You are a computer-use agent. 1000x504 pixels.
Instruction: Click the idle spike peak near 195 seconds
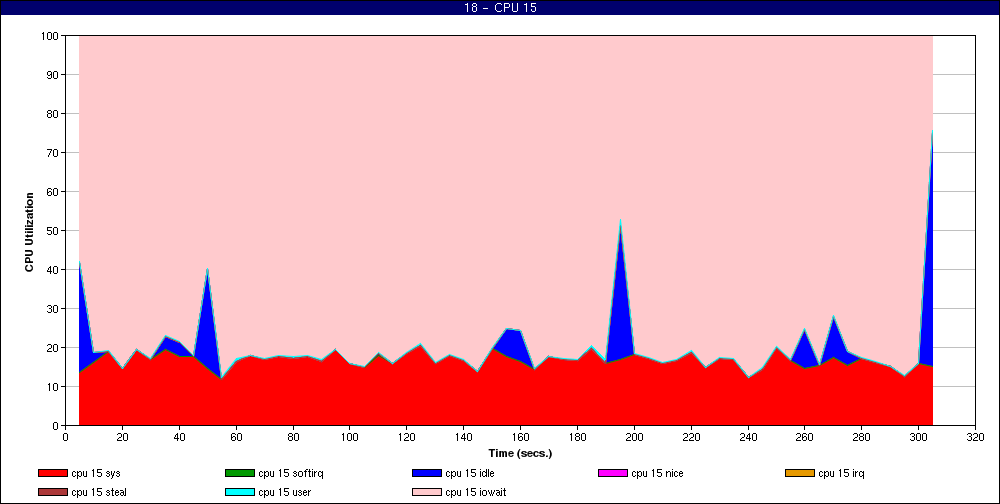click(x=621, y=223)
